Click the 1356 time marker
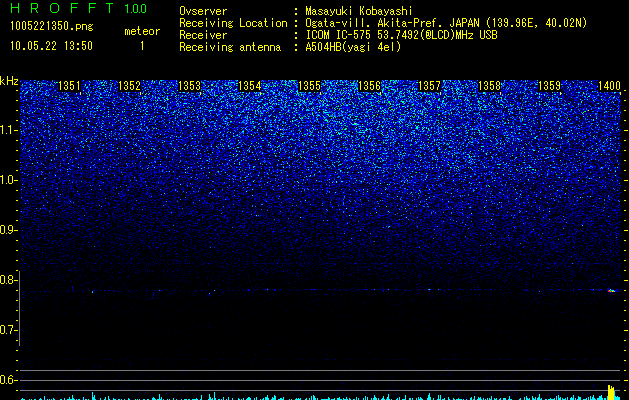 click(369, 86)
